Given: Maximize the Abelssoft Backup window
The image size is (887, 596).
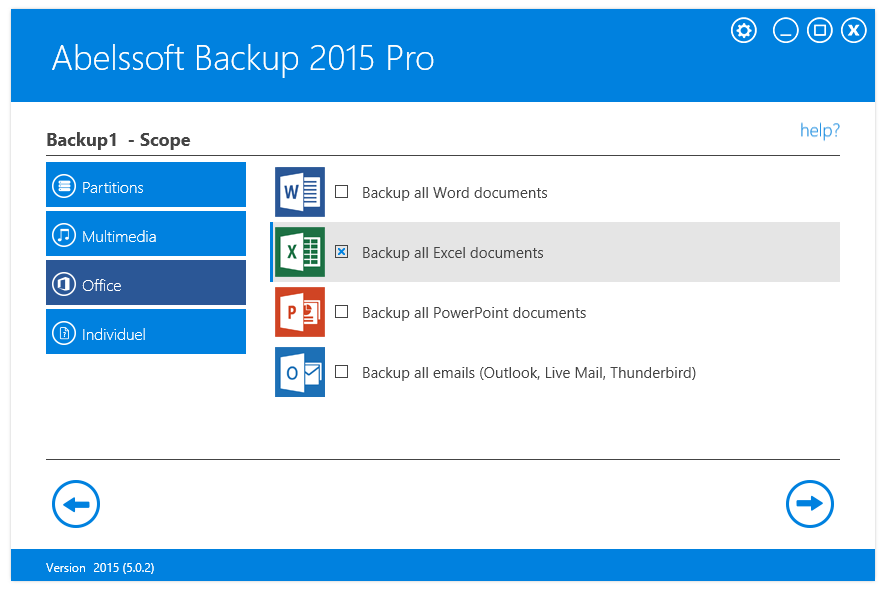Looking at the screenshot, I should pos(819,31).
